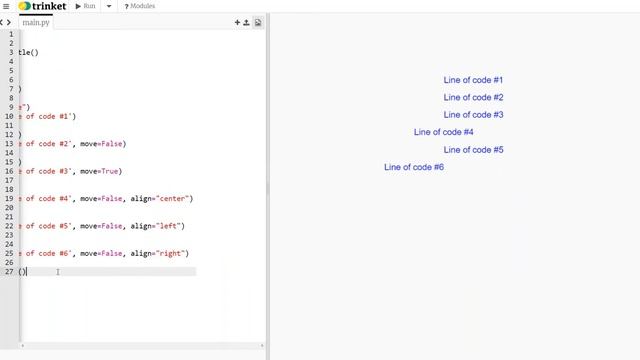Open the image library icon
Screen dimensions: 640x360
[x=258, y=22]
